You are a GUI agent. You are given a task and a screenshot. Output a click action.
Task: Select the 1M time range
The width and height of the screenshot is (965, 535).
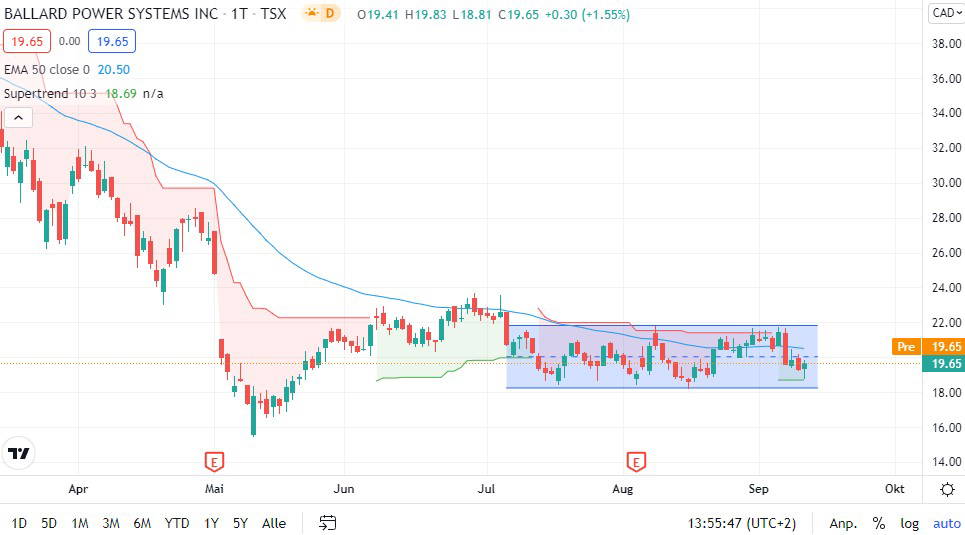[x=80, y=523]
